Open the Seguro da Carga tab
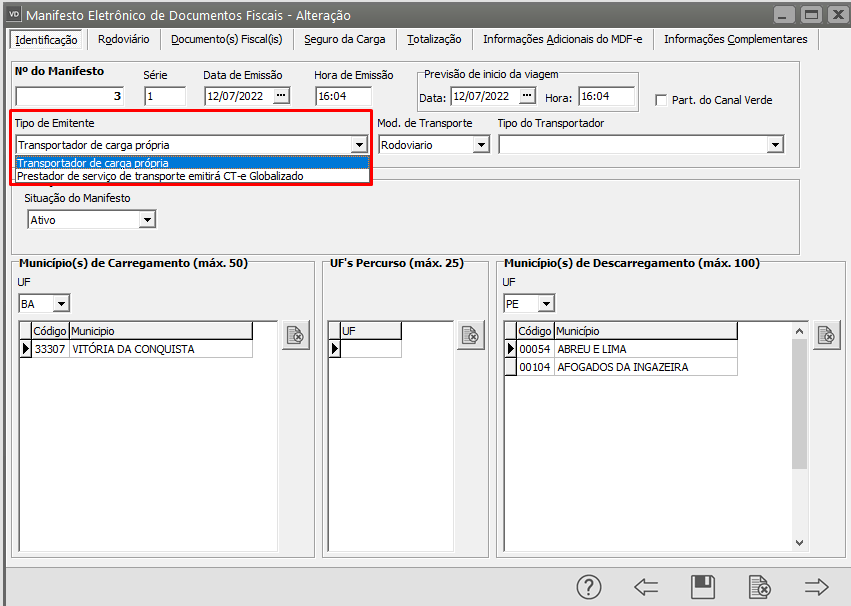The image size is (851, 606). click(344, 39)
